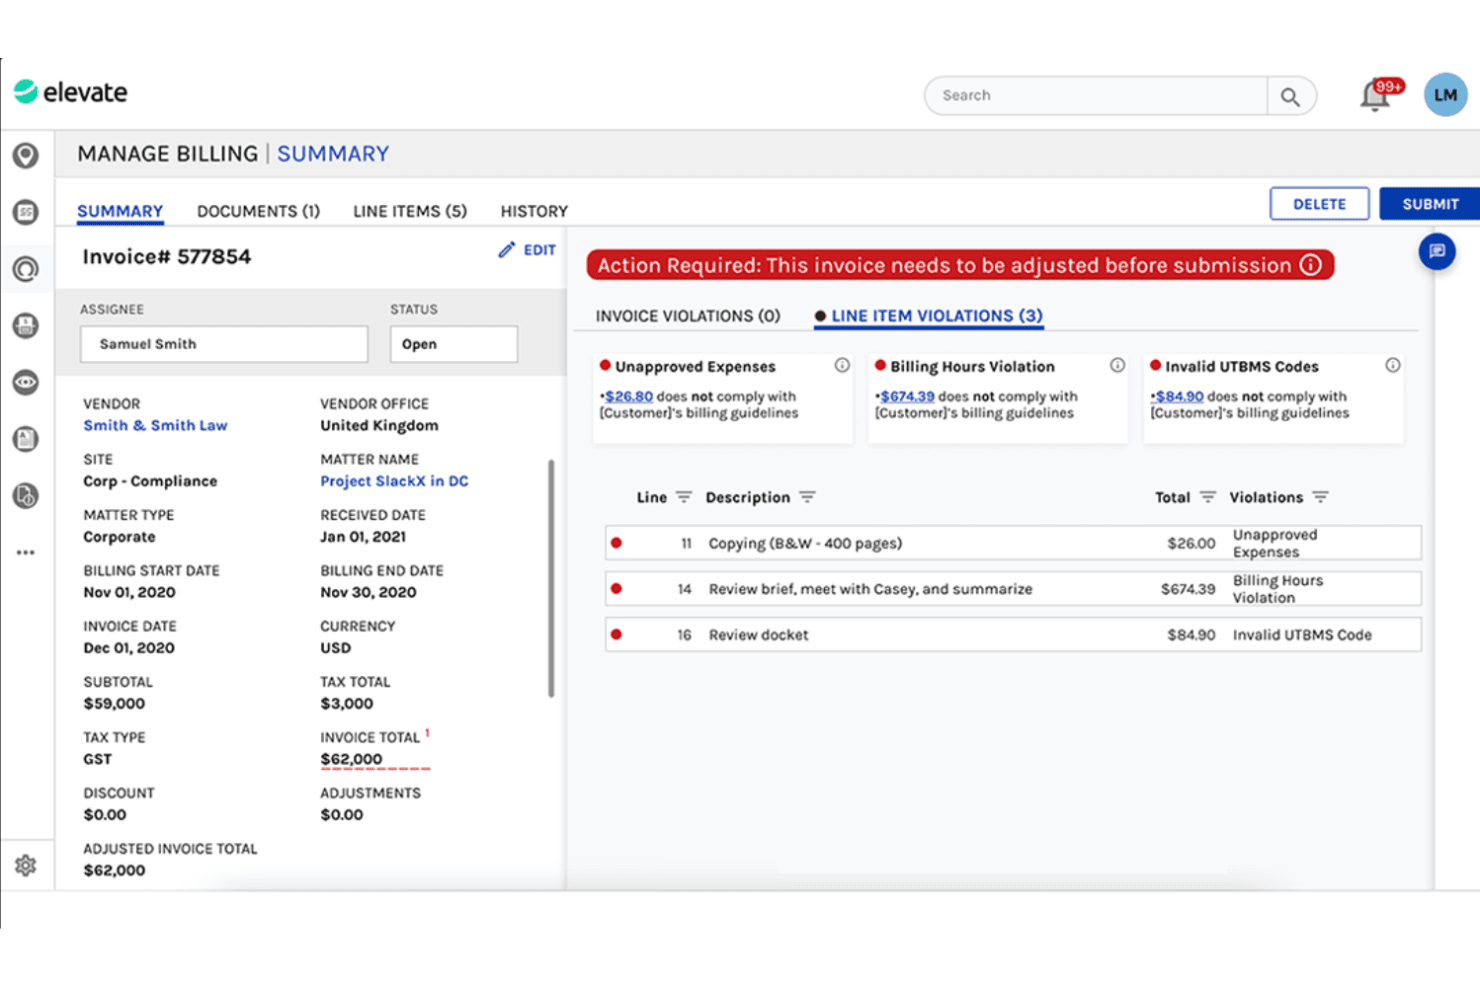Click the Delete button
The width and height of the screenshot is (1480, 987).
tap(1319, 204)
